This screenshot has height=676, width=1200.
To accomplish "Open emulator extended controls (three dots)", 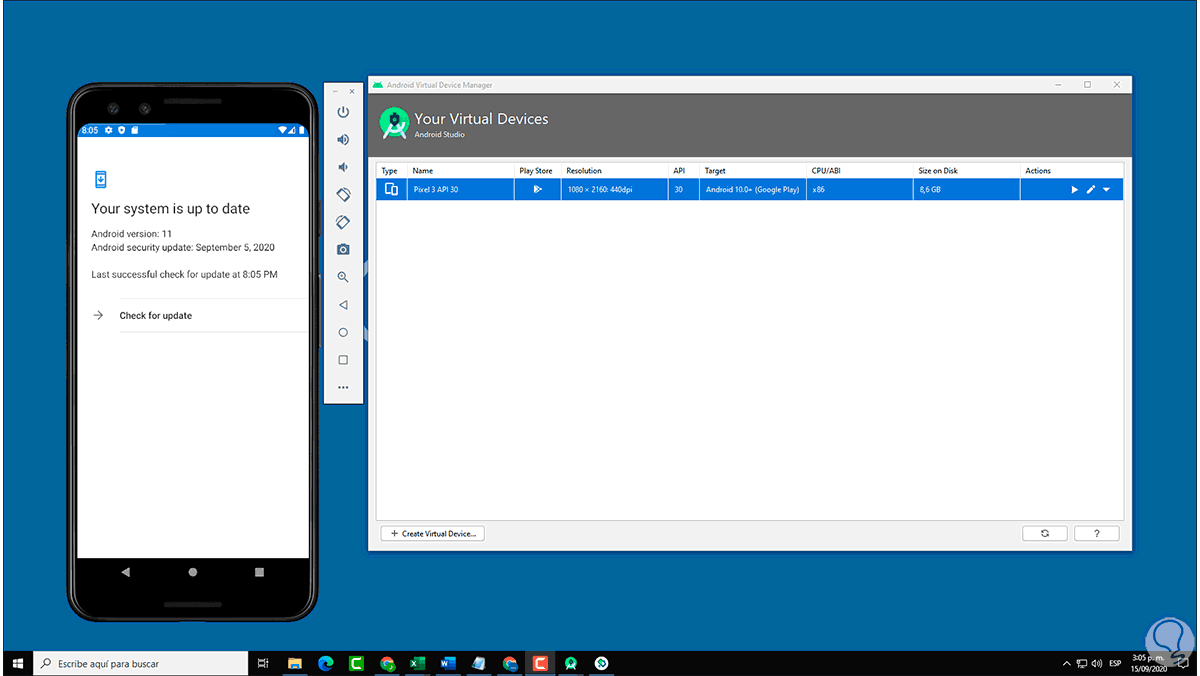I will pyautogui.click(x=343, y=387).
